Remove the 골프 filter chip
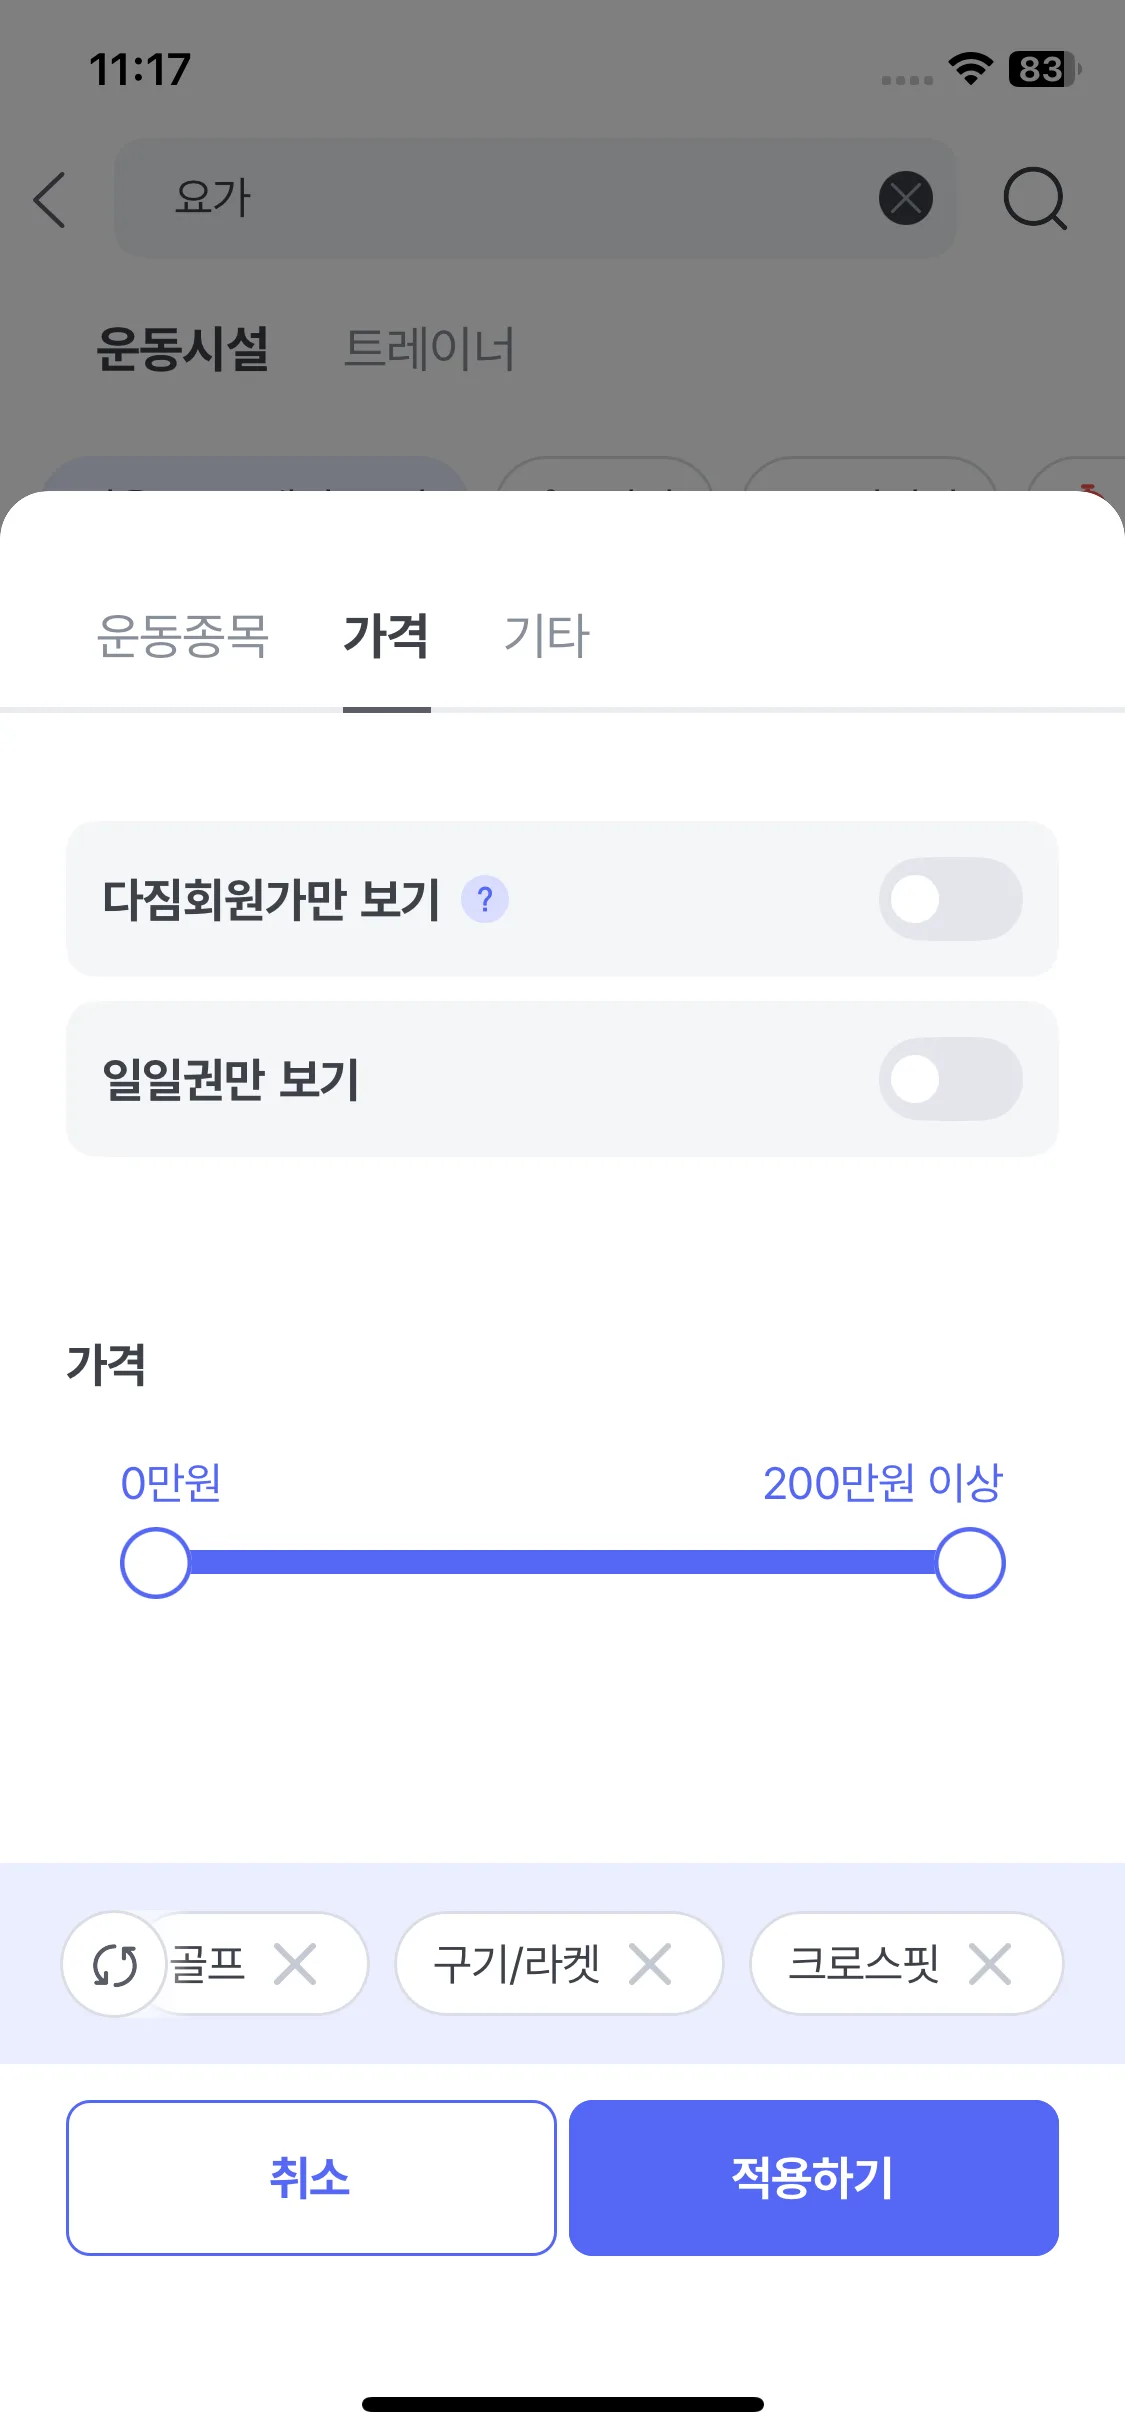The height and width of the screenshot is (2436, 1125). (x=295, y=1964)
